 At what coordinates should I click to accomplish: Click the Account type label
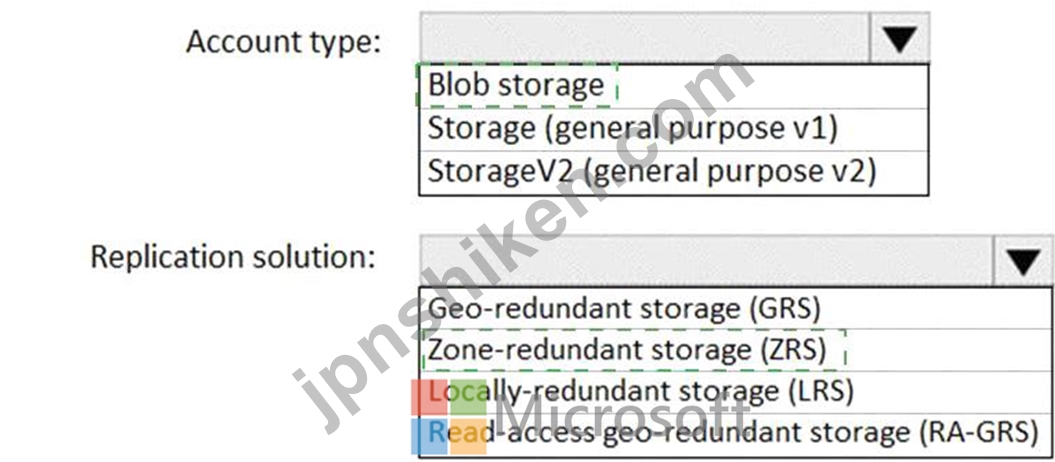tap(283, 42)
